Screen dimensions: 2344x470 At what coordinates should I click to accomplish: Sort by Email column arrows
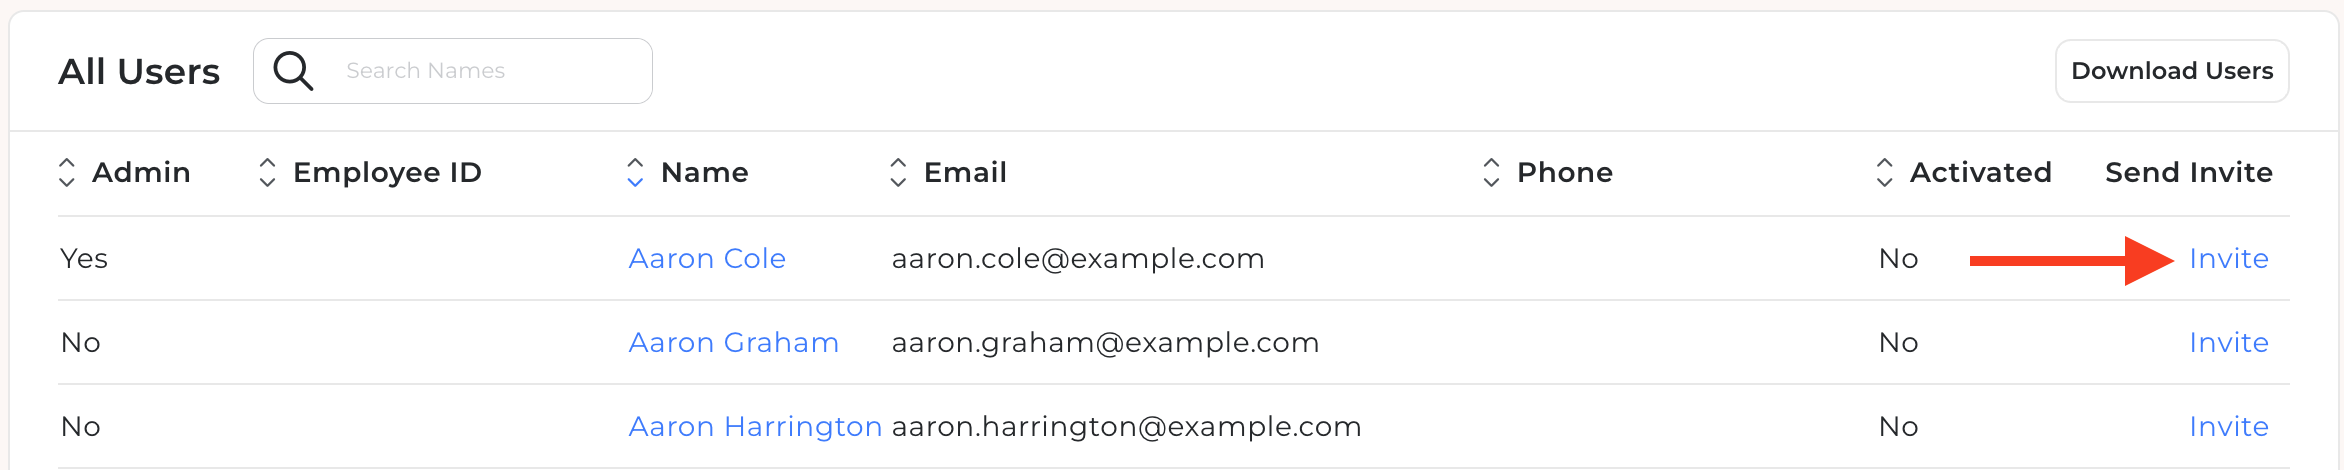pyautogui.click(x=898, y=172)
